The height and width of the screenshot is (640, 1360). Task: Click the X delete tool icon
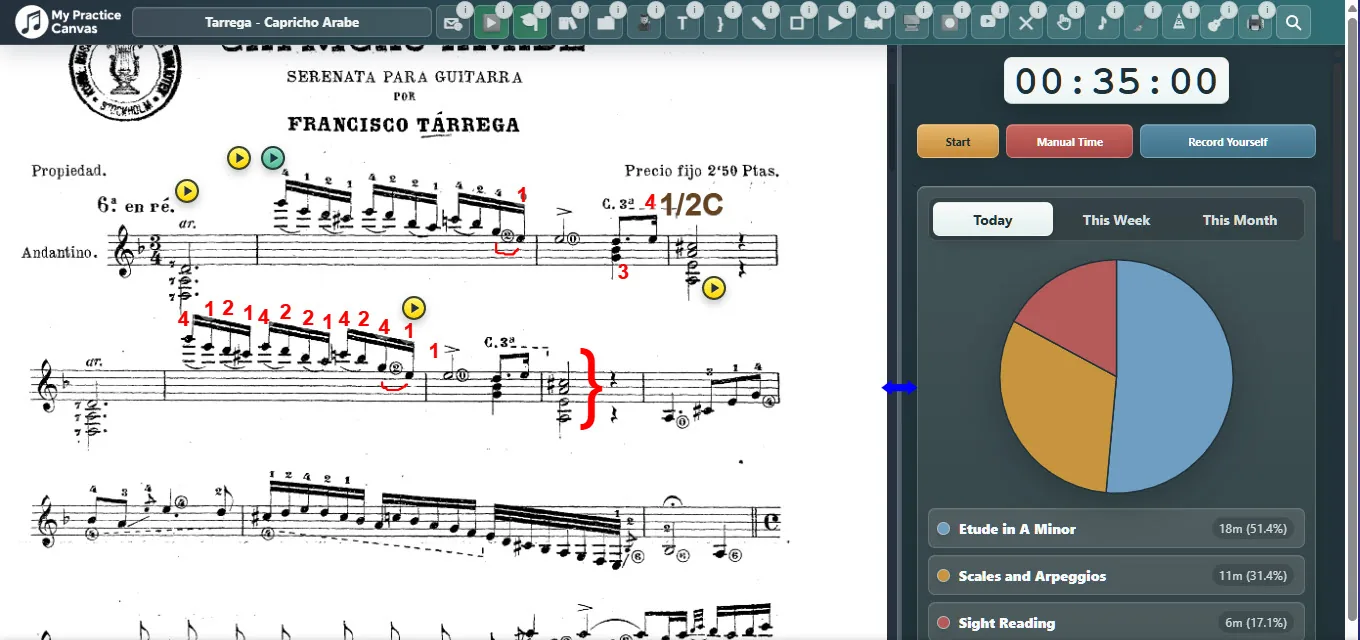click(1026, 23)
